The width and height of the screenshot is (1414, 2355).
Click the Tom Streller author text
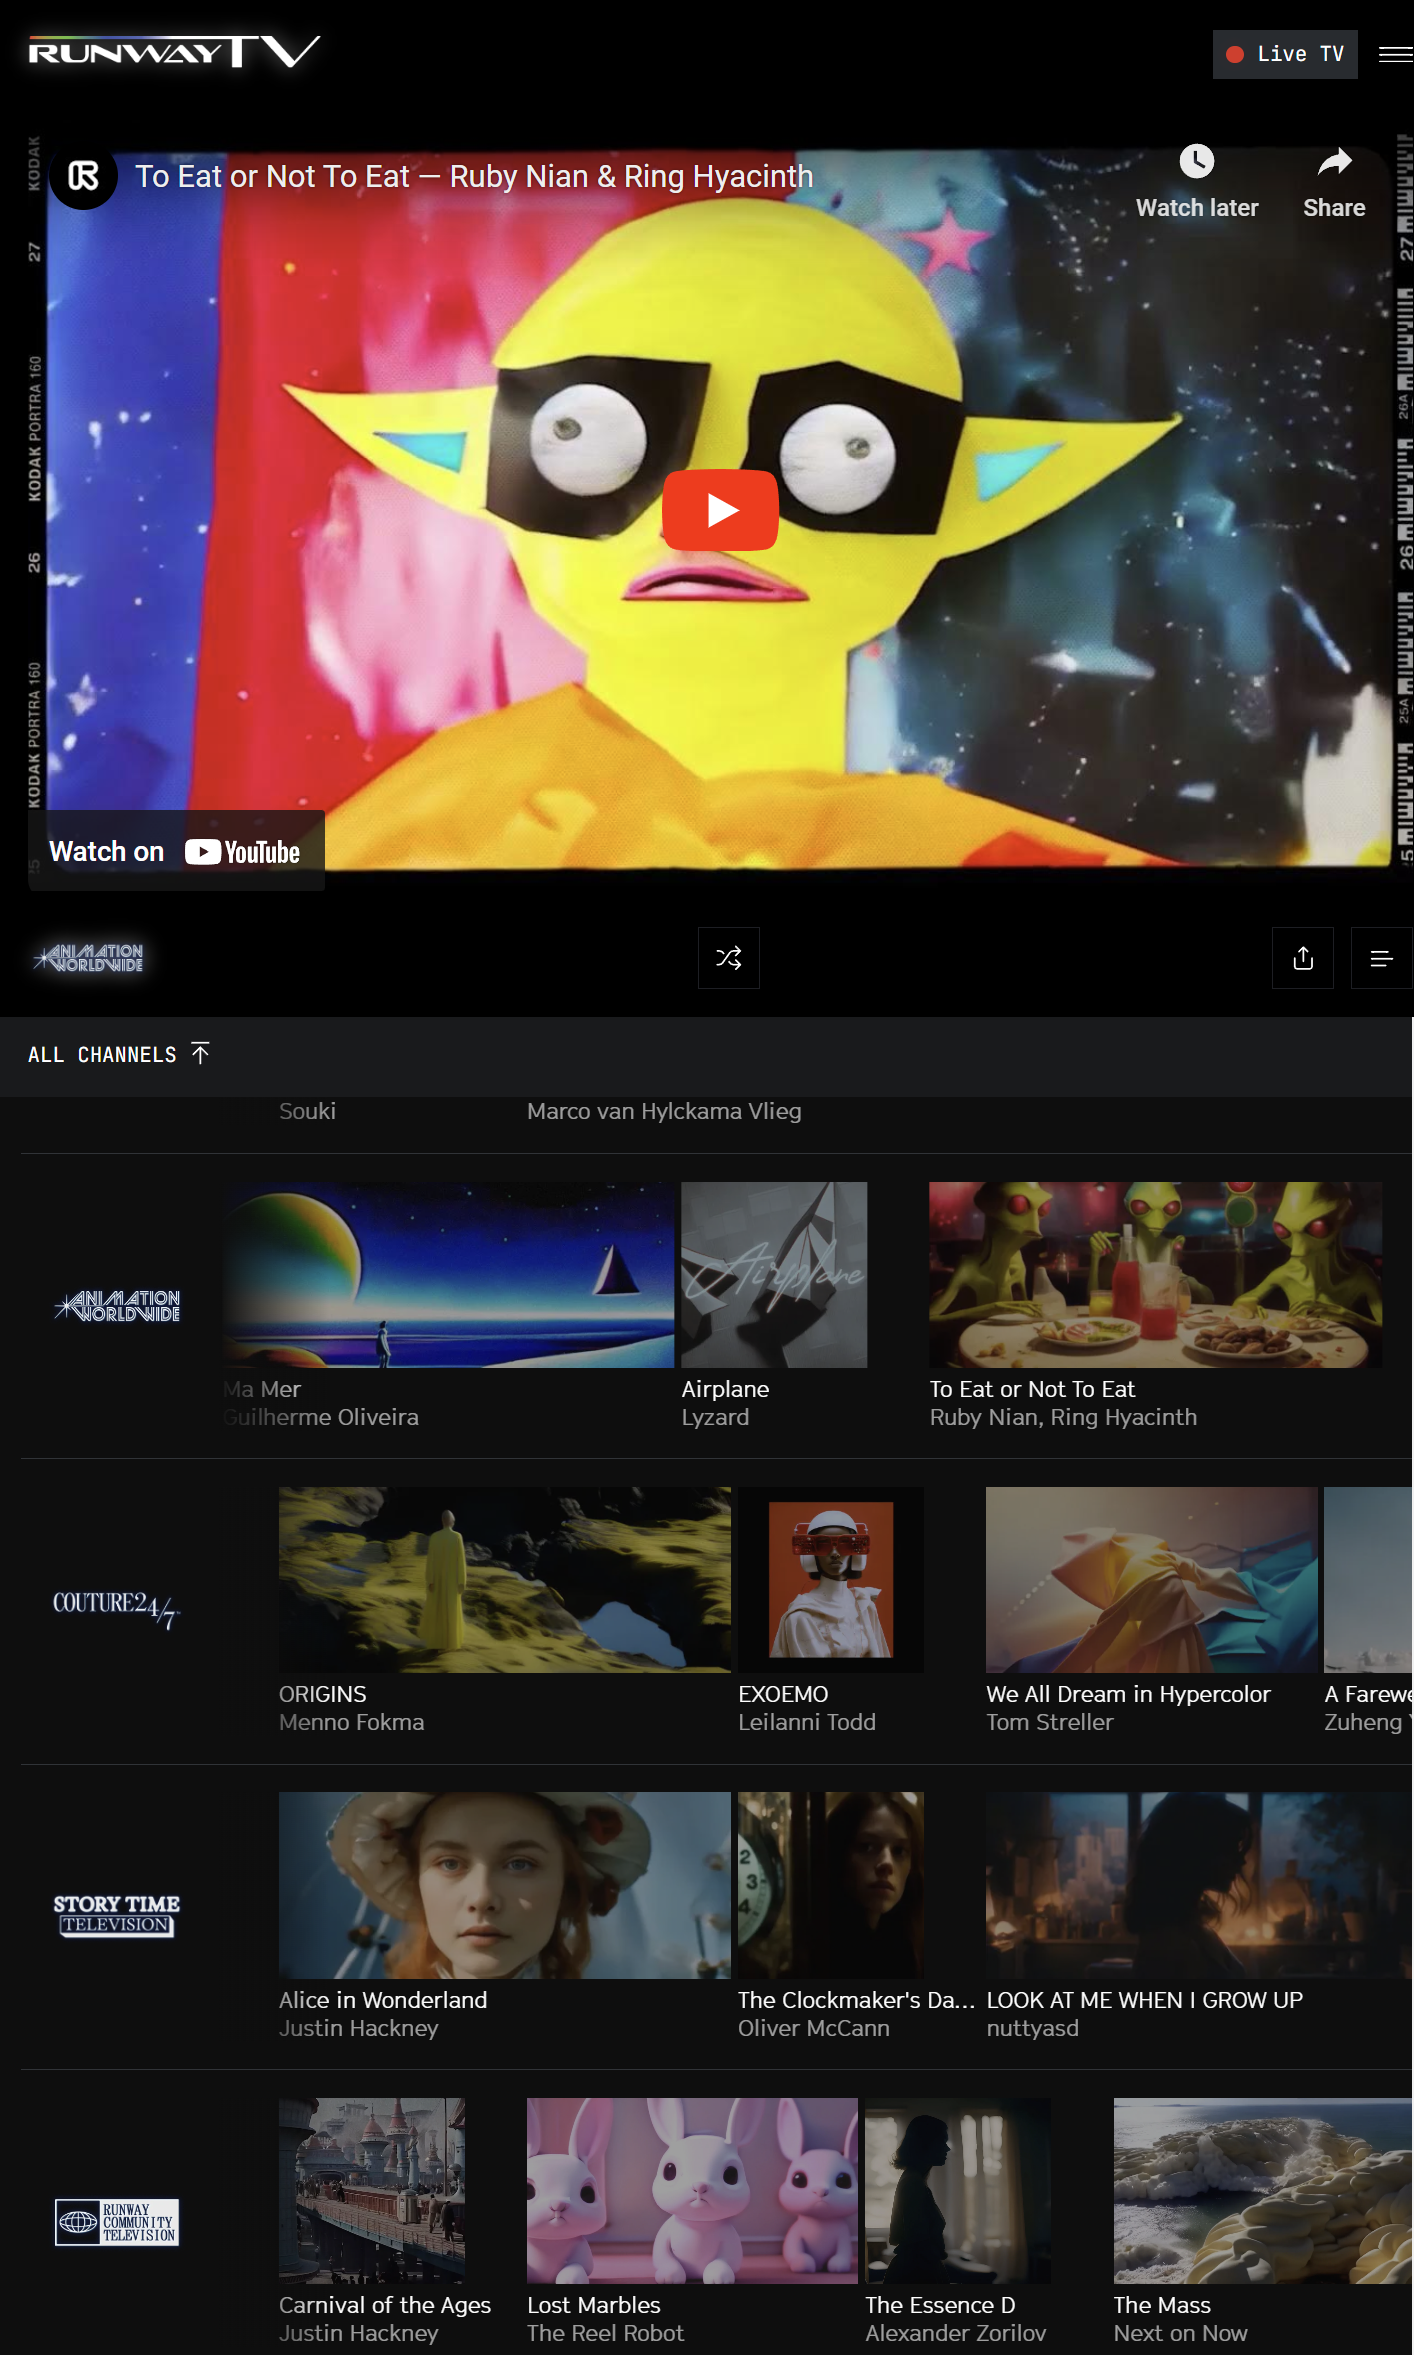click(1049, 1722)
